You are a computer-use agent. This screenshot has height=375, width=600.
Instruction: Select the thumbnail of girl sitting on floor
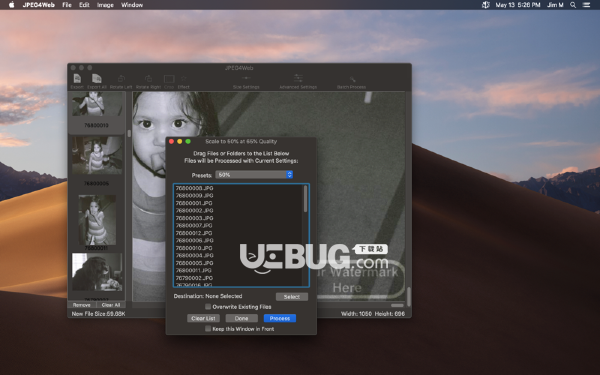point(97,155)
